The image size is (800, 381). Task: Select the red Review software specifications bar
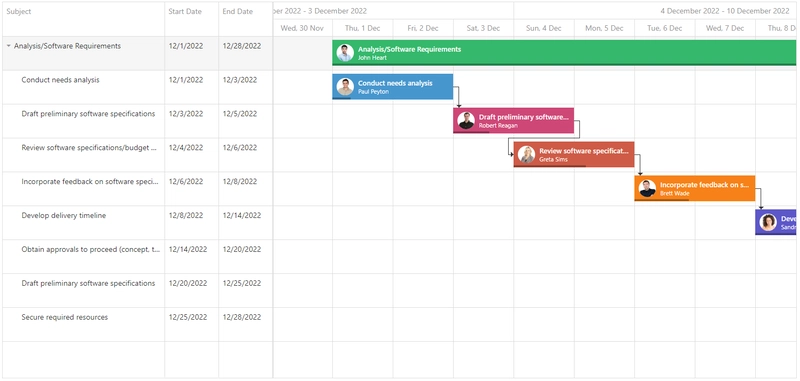(x=574, y=155)
